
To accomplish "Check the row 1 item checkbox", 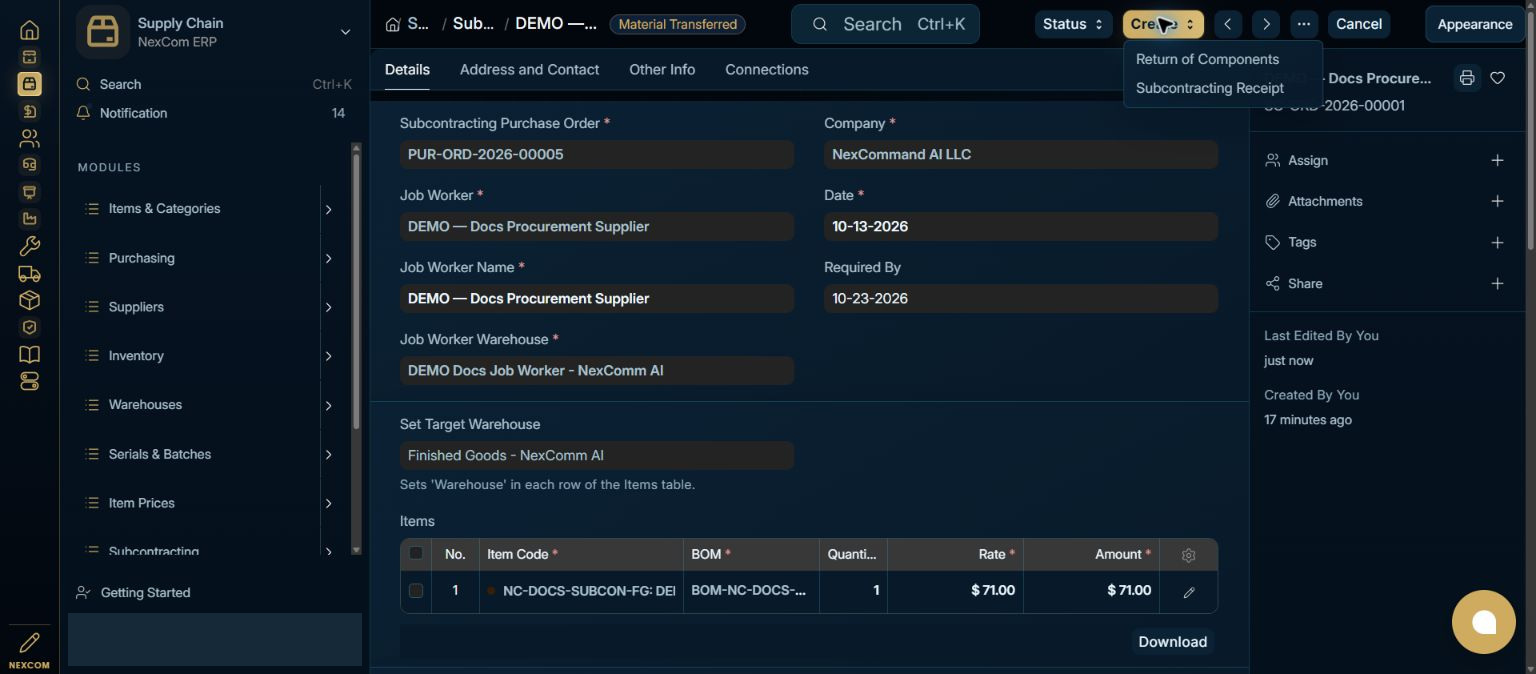I will [x=416, y=591].
